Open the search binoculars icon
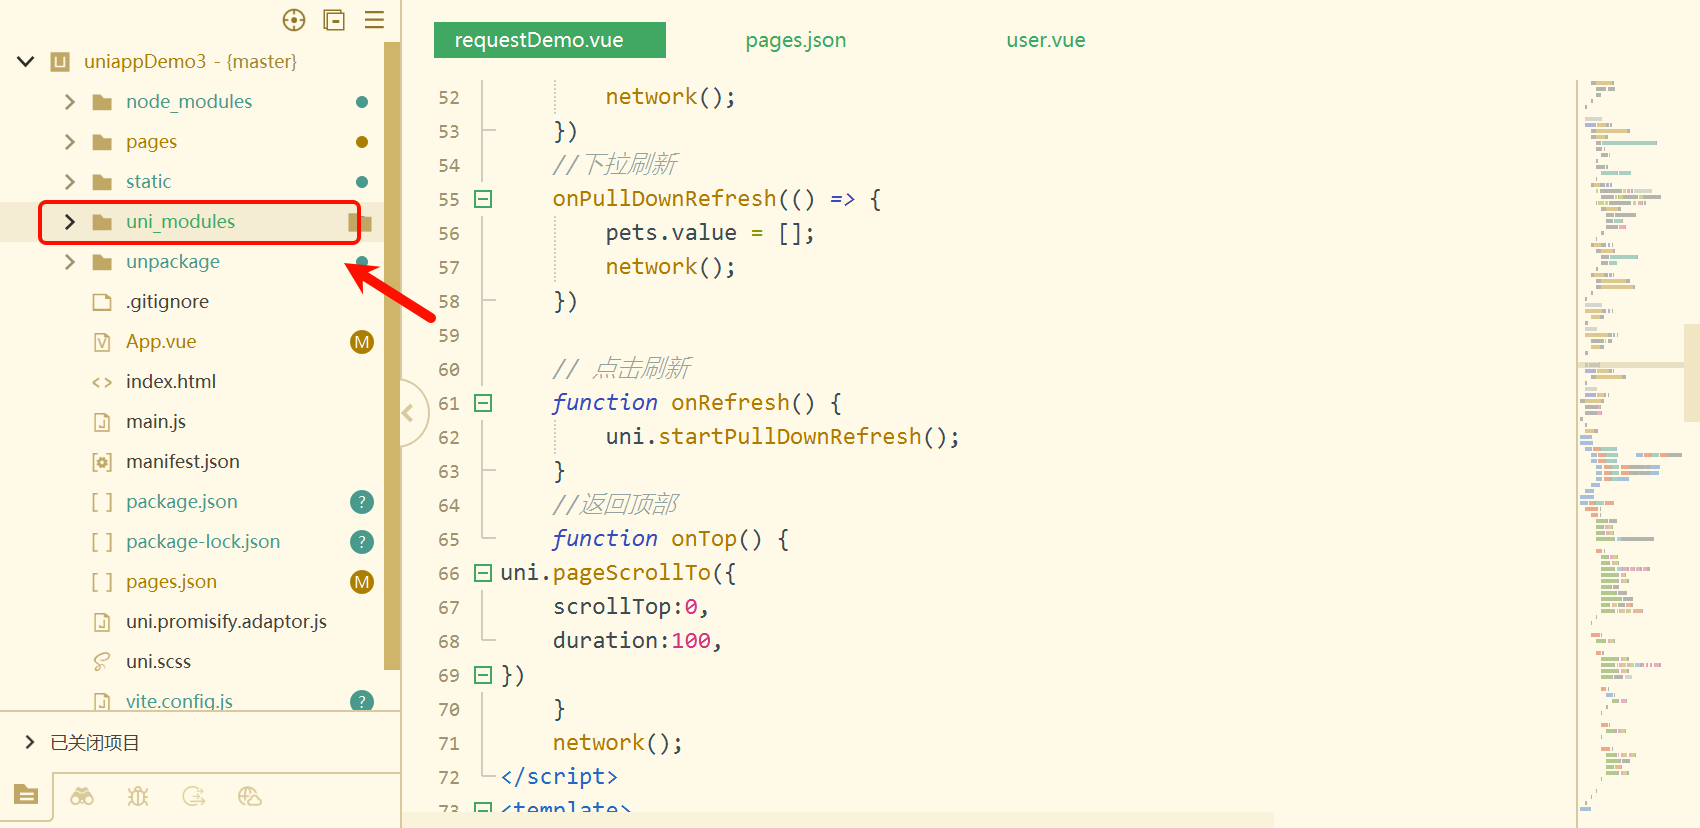1700x828 pixels. [82, 796]
